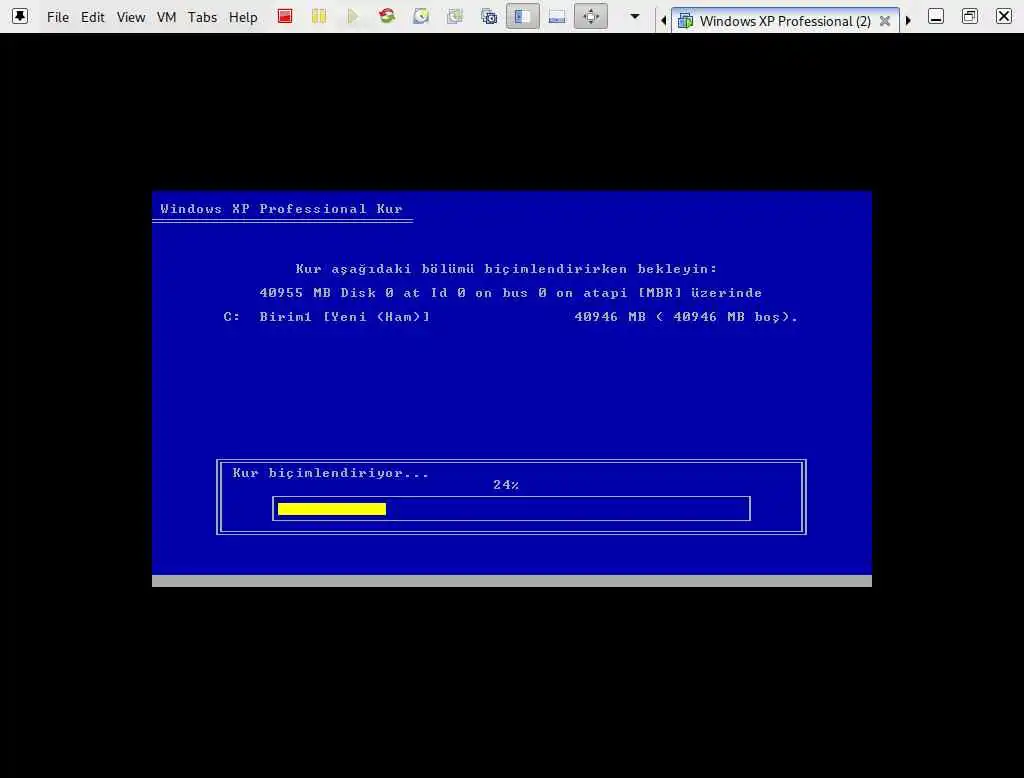Open the snapshot manager icon
The height and width of the screenshot is (778, 1024).
pos(488,16)
